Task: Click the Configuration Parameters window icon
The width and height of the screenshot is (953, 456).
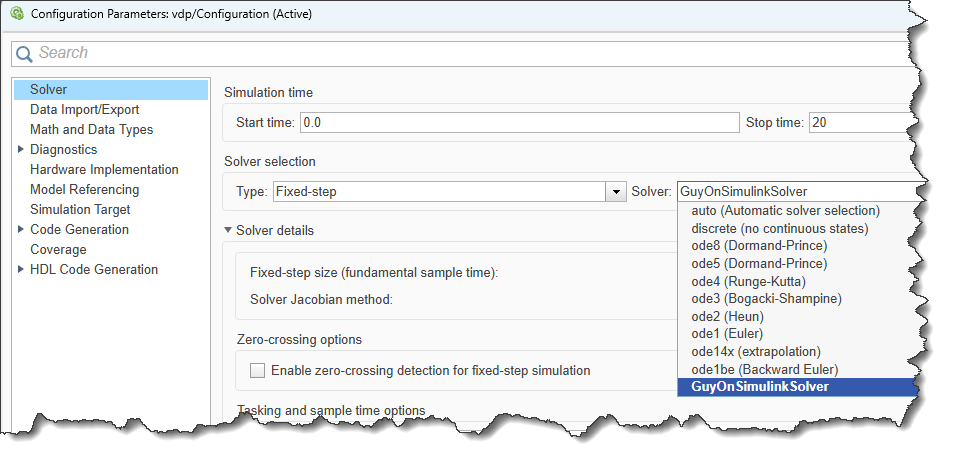Action: tap(18, 13)
